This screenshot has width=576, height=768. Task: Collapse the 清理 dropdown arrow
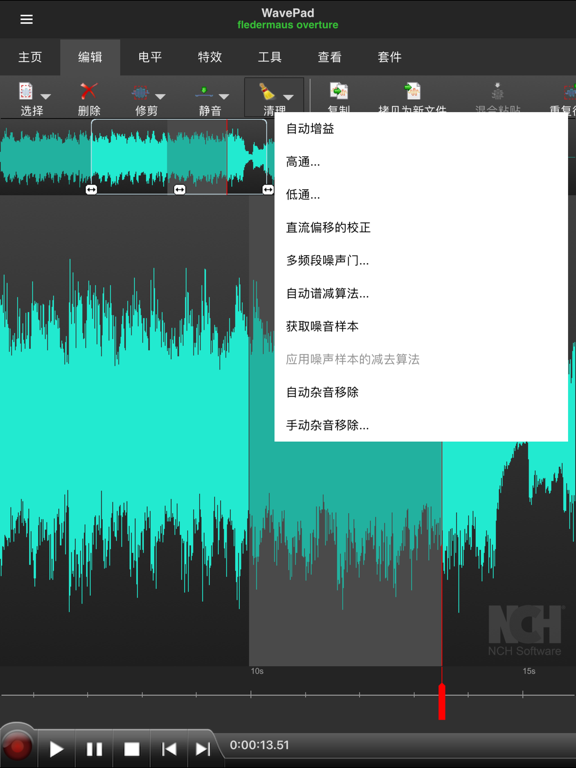(288, 97)
